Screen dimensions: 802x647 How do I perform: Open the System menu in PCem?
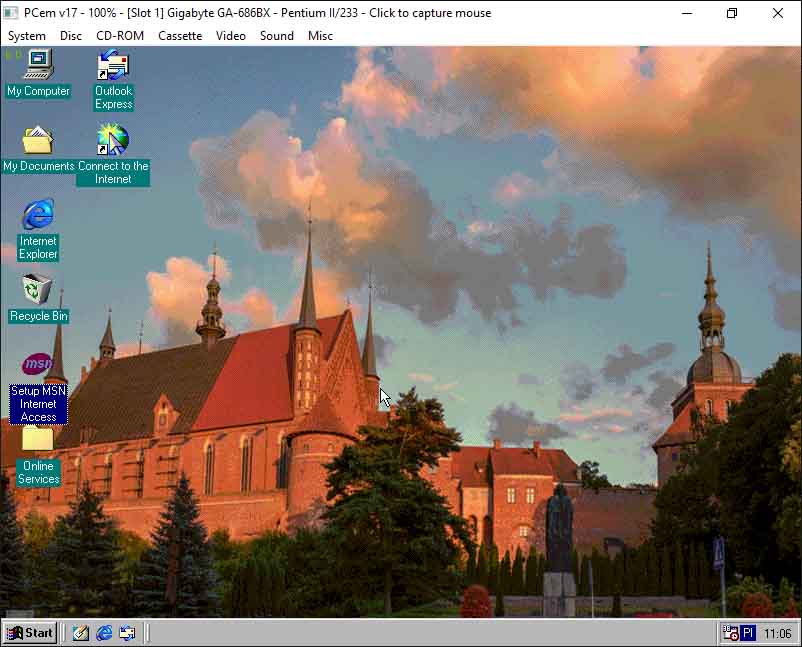click(27, 36)
